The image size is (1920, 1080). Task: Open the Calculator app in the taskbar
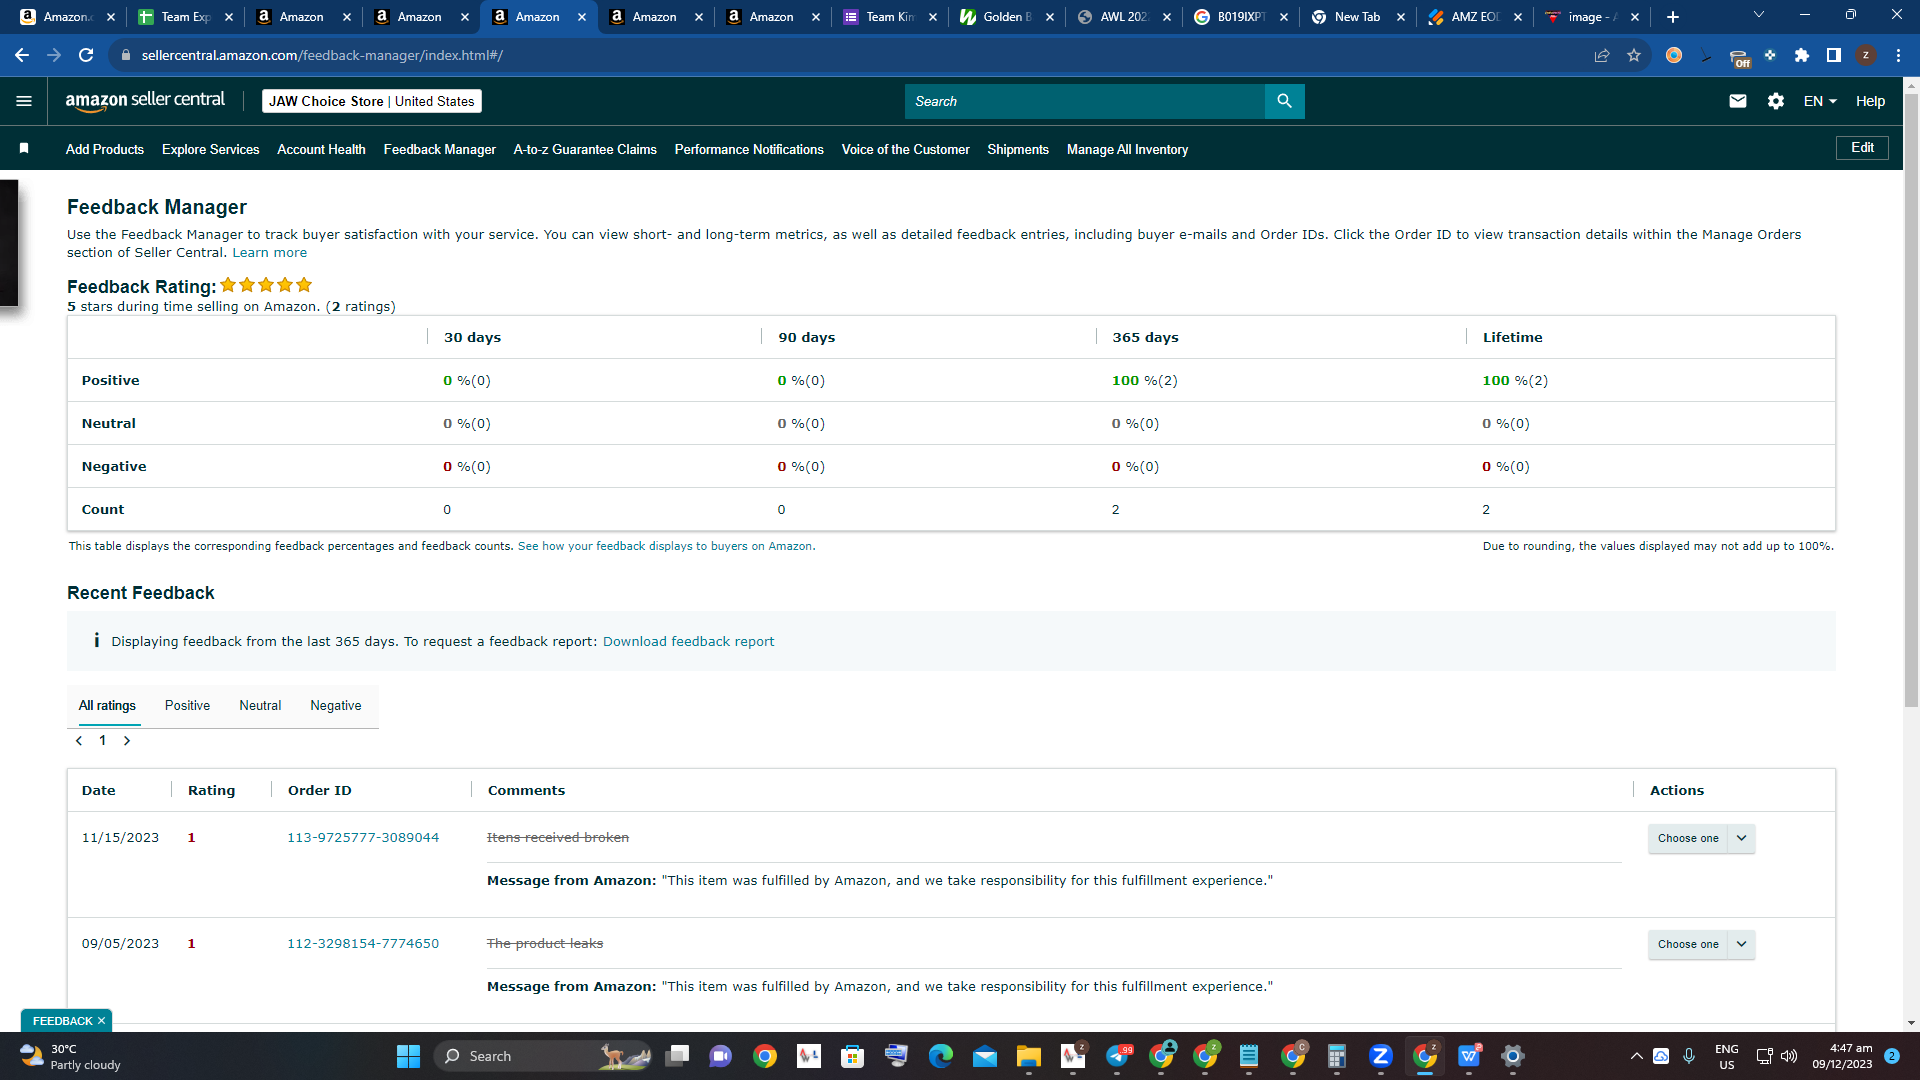(1337, 1056)
